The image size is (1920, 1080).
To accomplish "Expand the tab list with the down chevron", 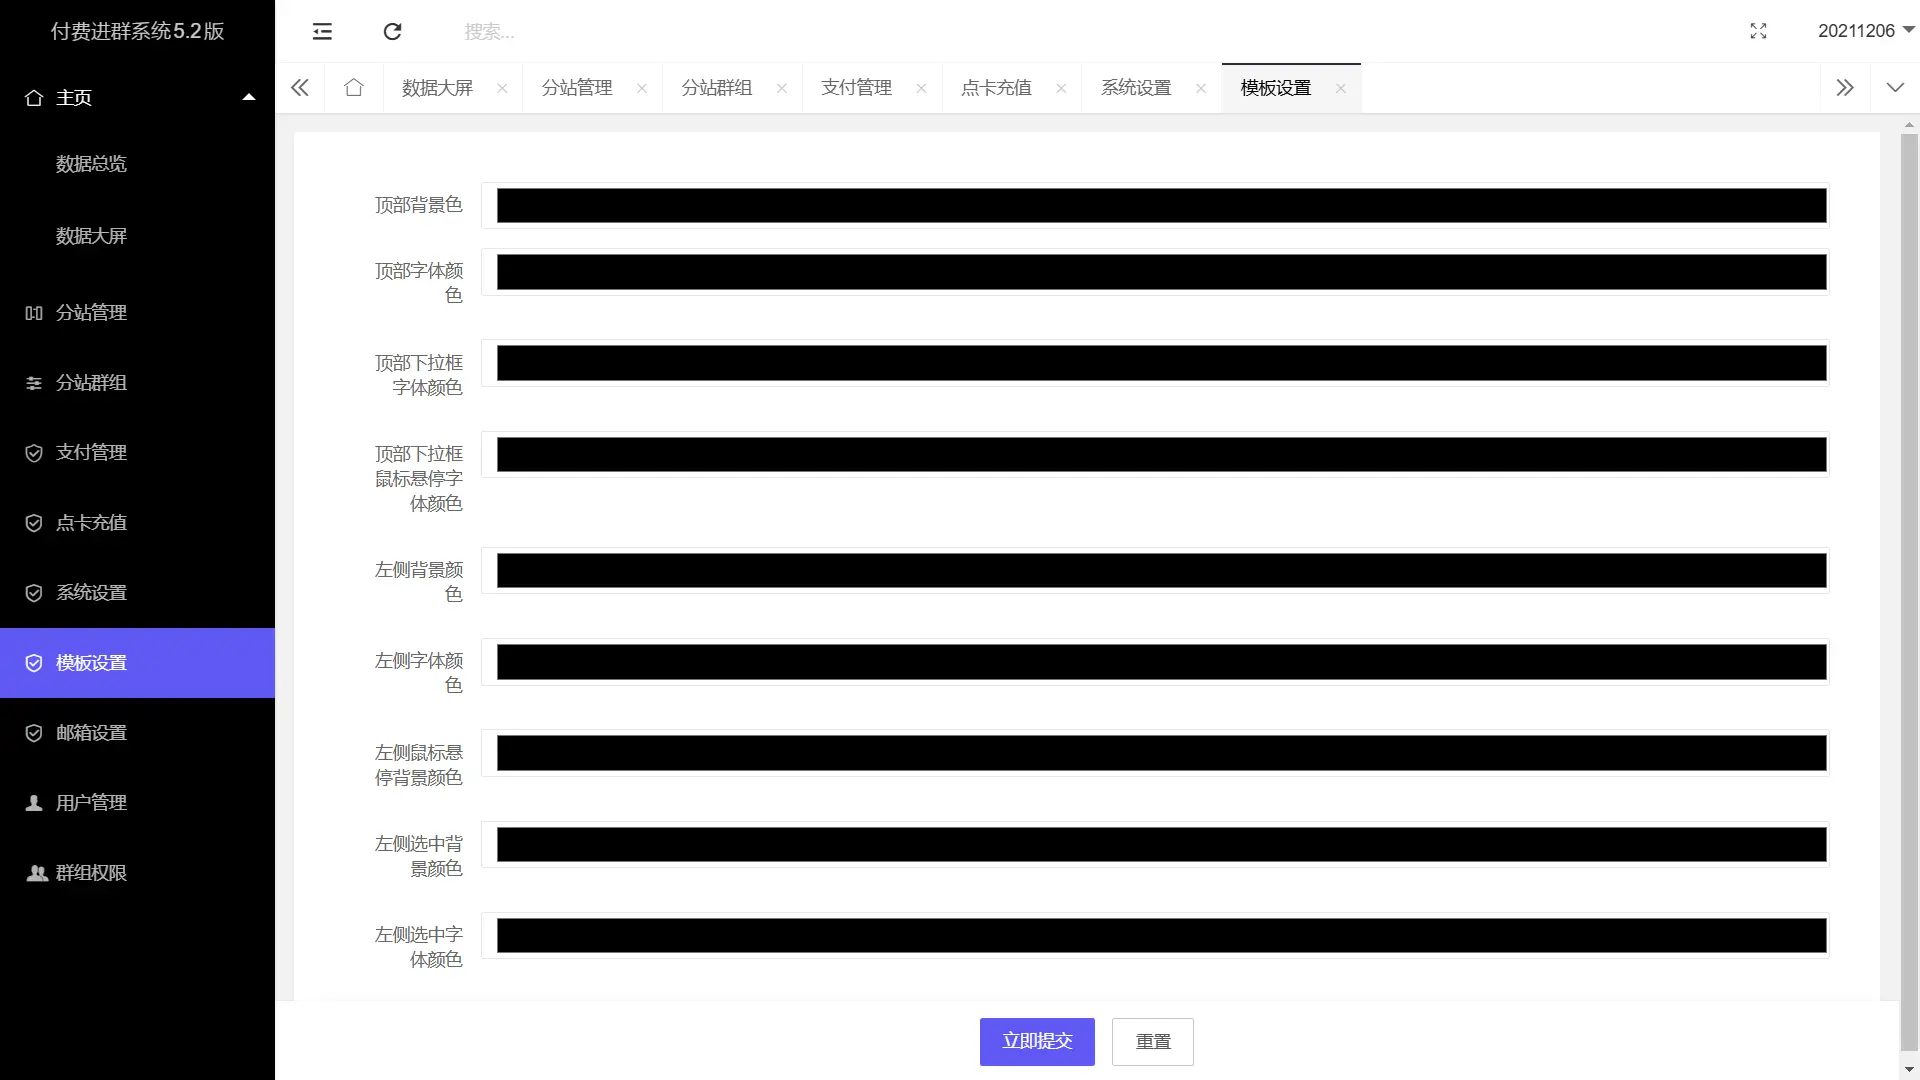I will pos(1895,87).
